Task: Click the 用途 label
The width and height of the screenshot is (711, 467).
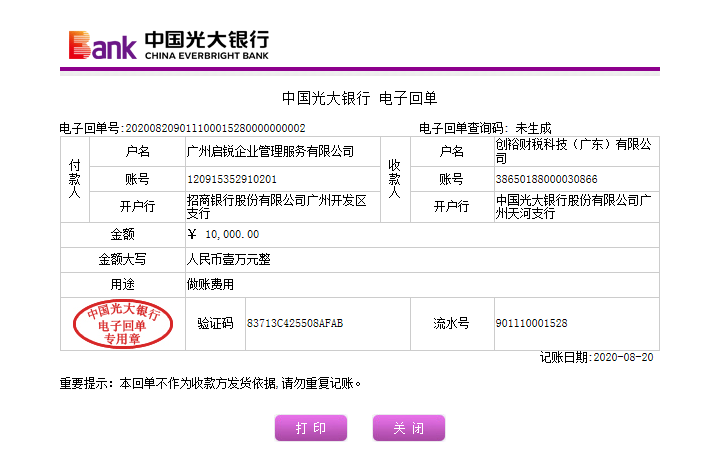Action: pyautogui.click(x=122, y=285)
